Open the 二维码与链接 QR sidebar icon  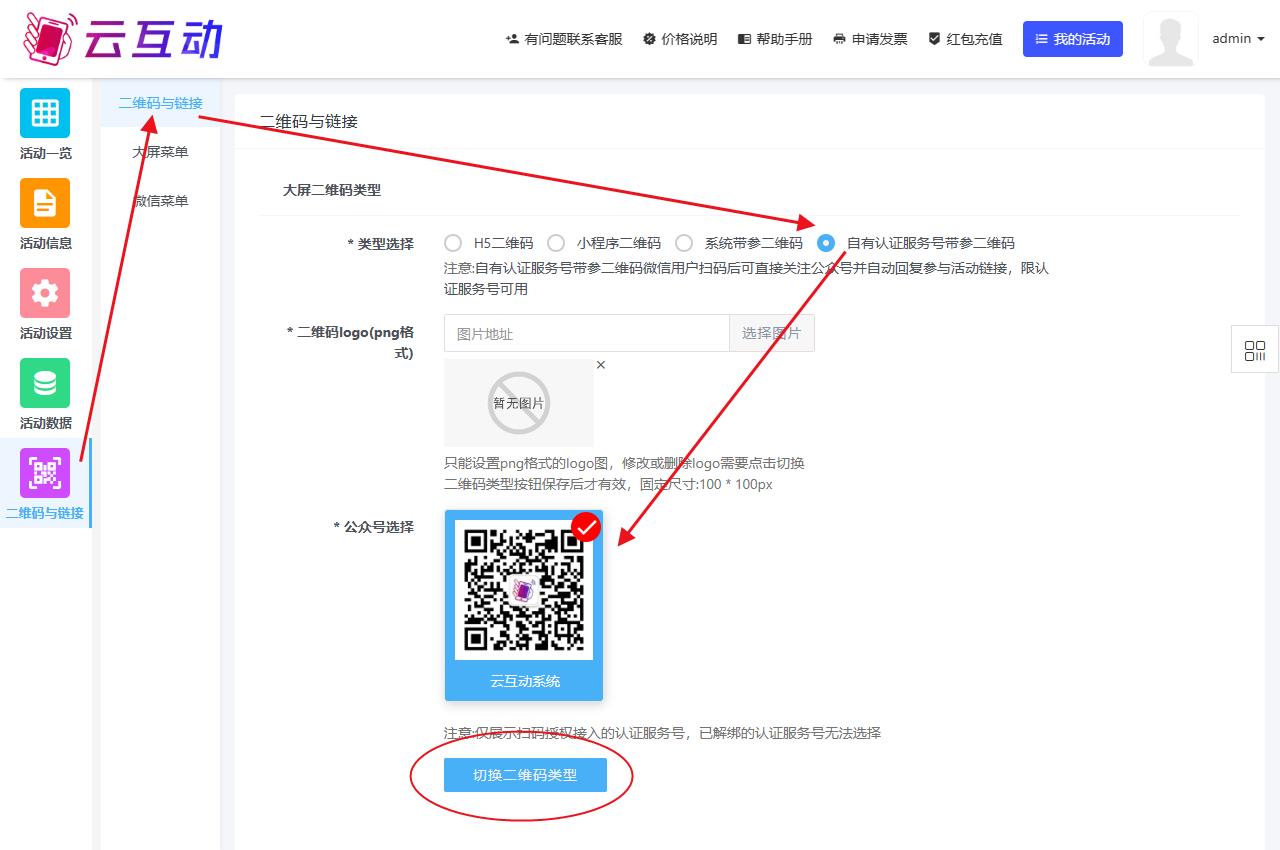[x=45, y=473]
